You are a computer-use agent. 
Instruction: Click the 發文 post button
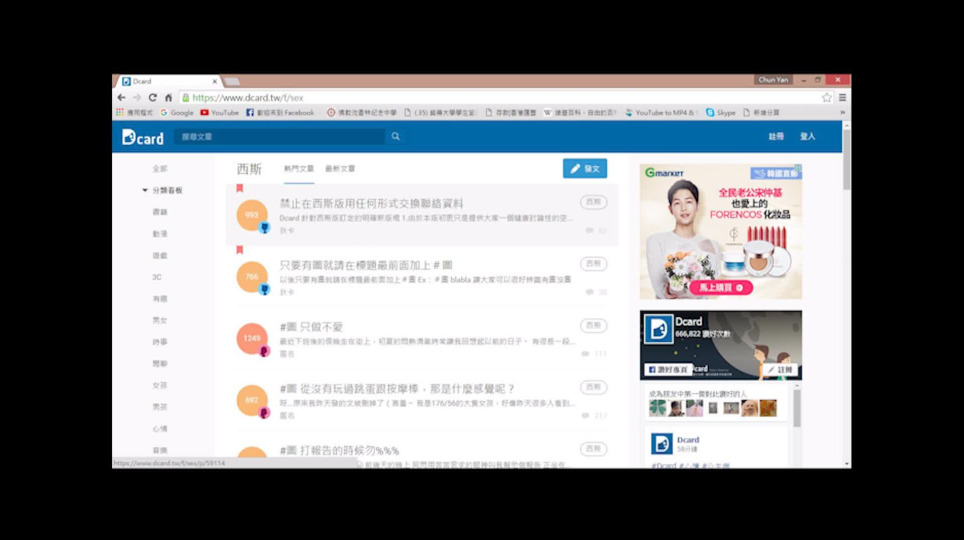[x=585, y=169]
